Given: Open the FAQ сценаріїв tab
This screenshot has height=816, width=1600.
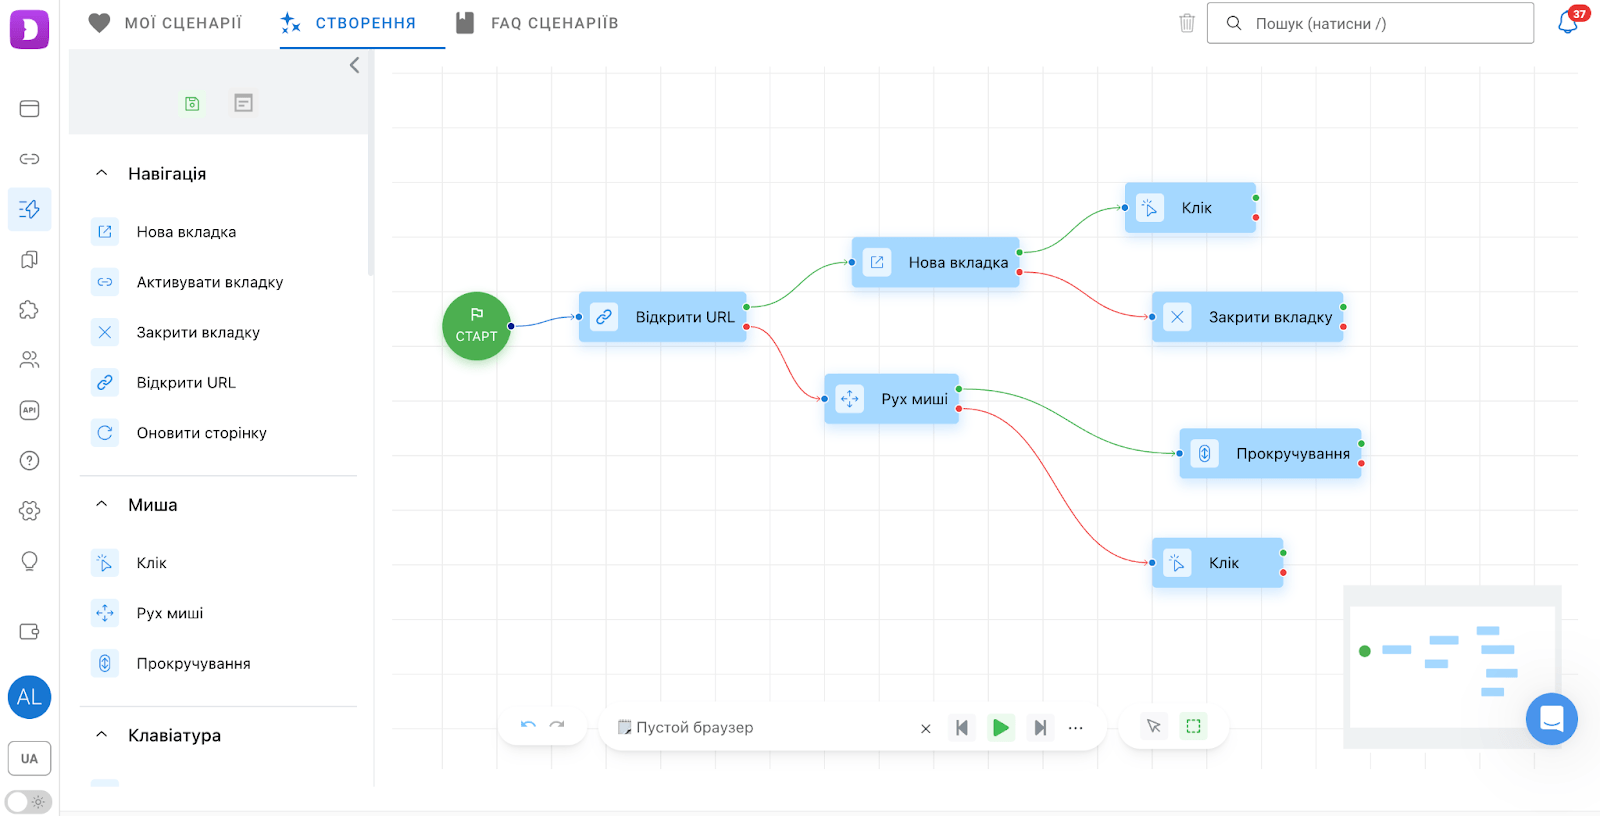Looking at the screenshot, I should pos(537,23).
